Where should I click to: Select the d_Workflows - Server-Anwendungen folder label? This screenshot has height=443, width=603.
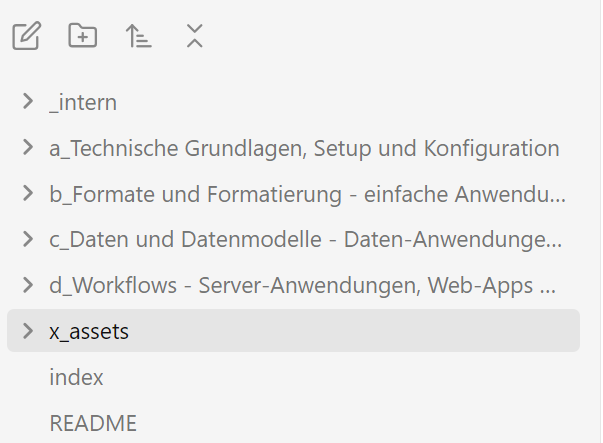point(302,286)
